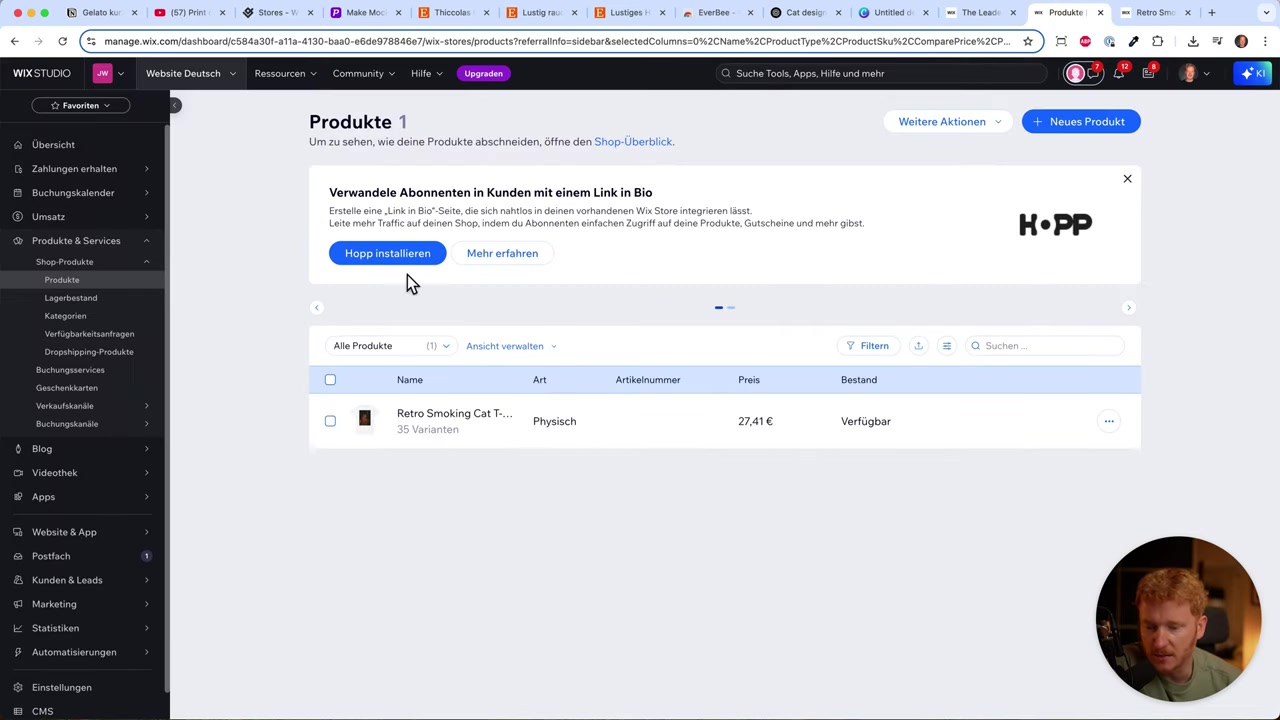Open the notifications bell icon
The image size is (1280, 720).
tap(1119, 73)
